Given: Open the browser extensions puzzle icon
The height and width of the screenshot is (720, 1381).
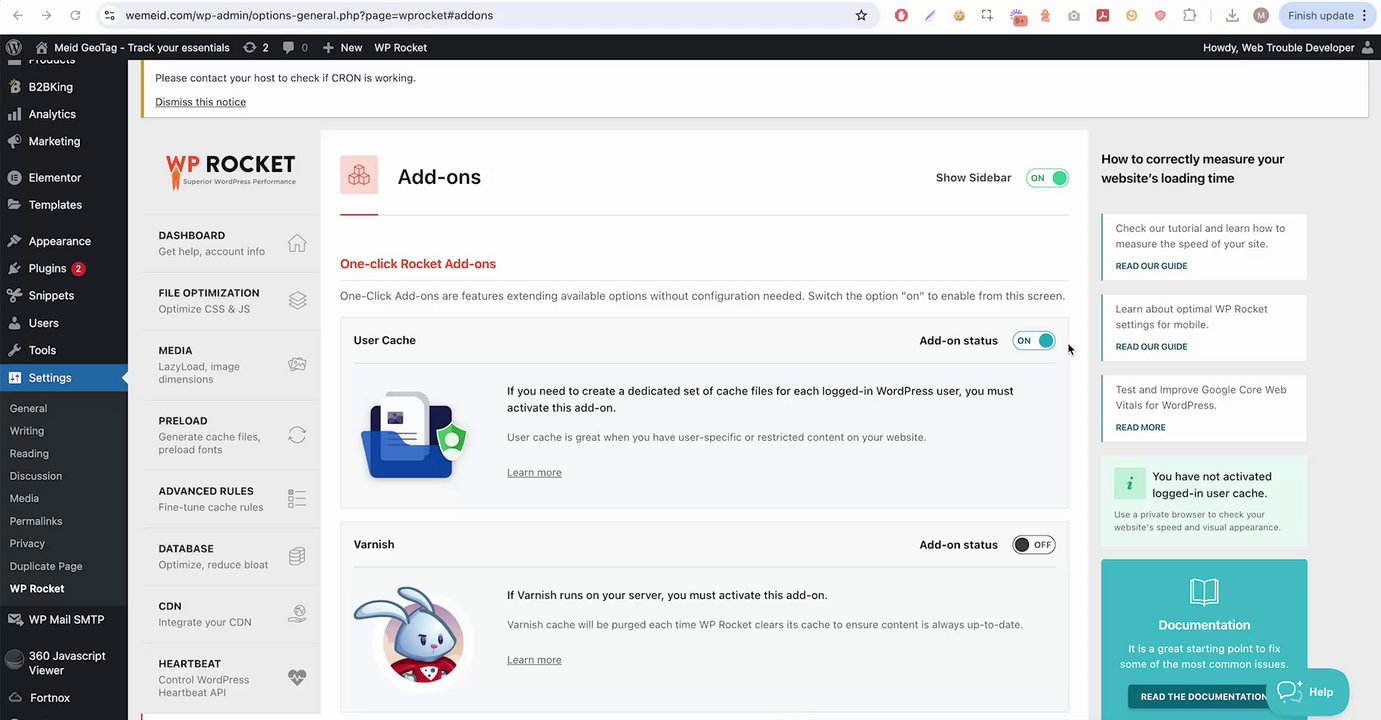Looking at the screenshot, I should tap(1189, 15).
